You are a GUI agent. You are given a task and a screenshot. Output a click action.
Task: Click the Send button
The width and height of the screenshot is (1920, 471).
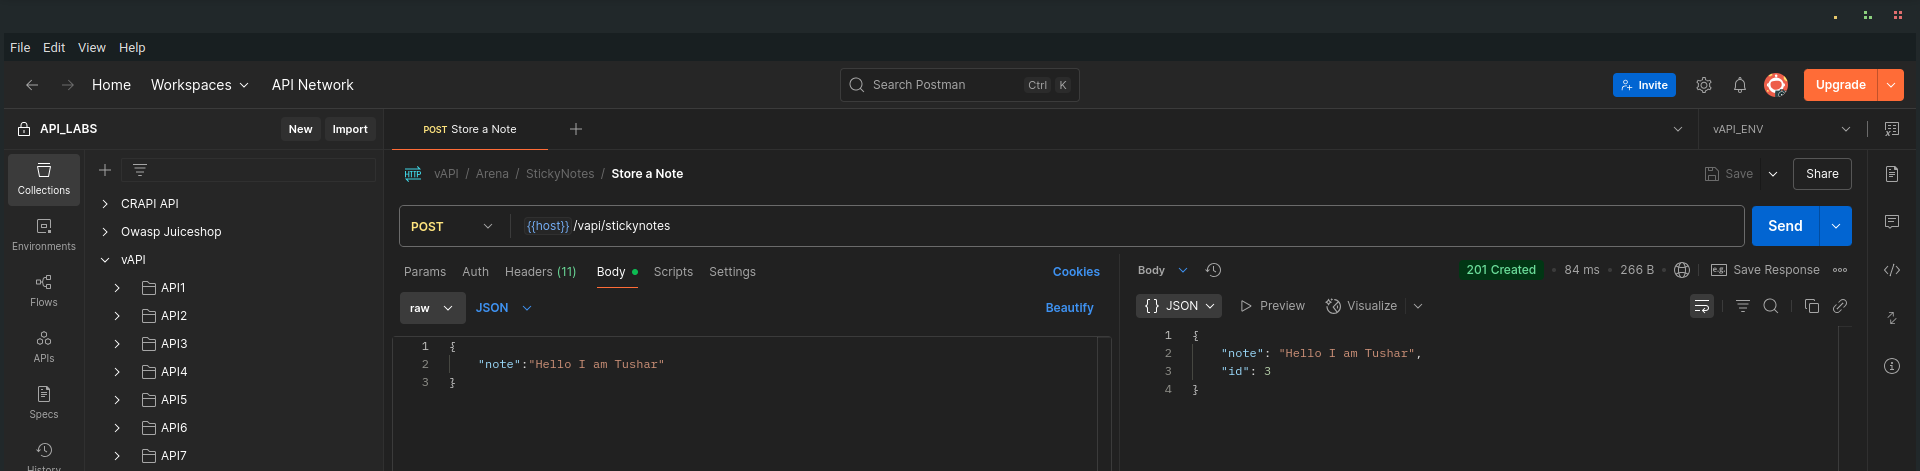click(1785, 226)
